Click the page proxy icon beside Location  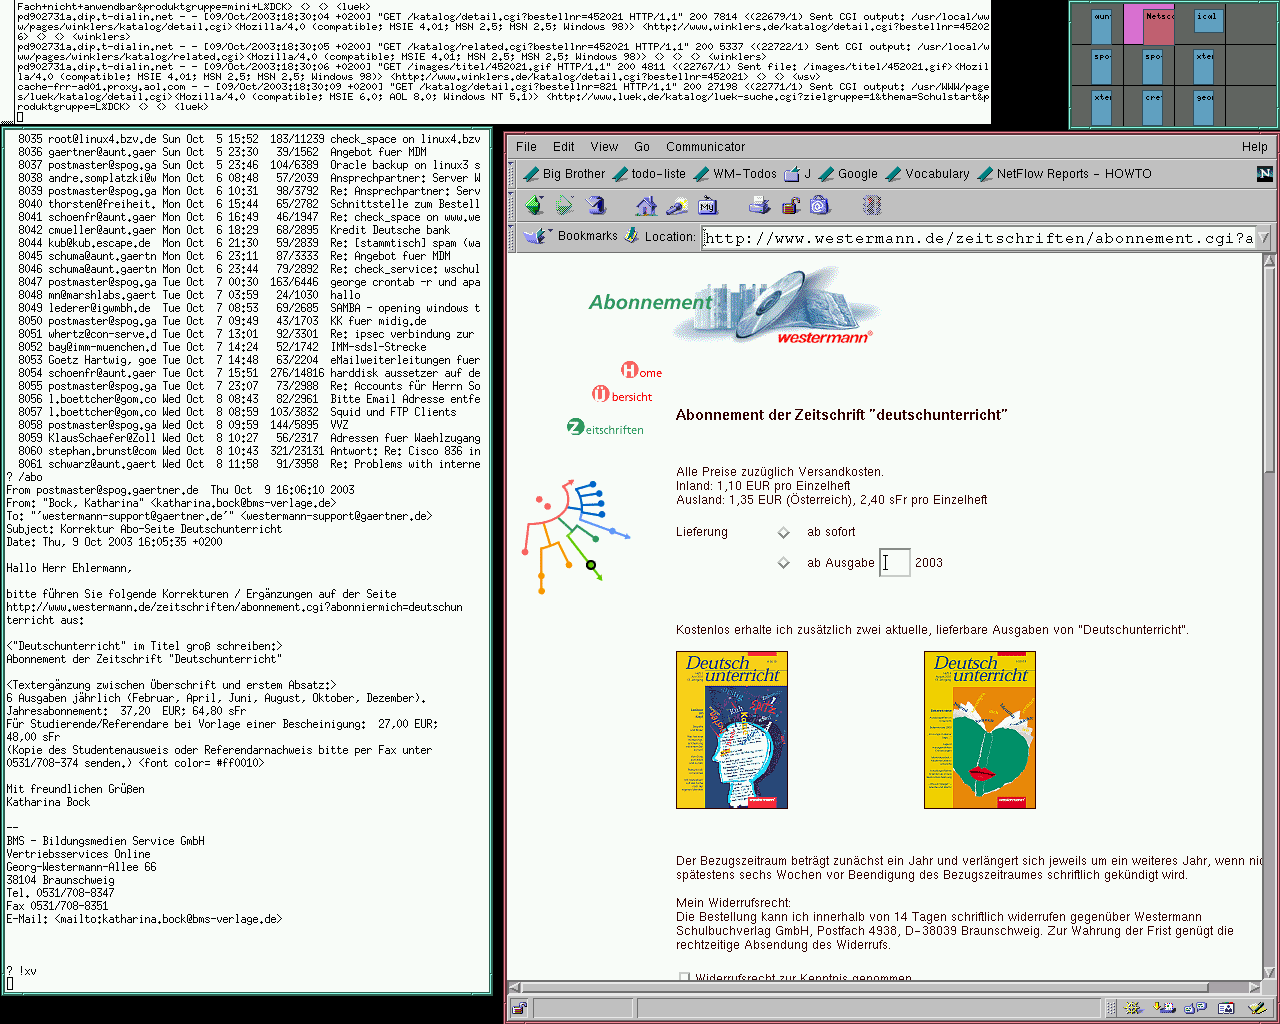[631, 236]
